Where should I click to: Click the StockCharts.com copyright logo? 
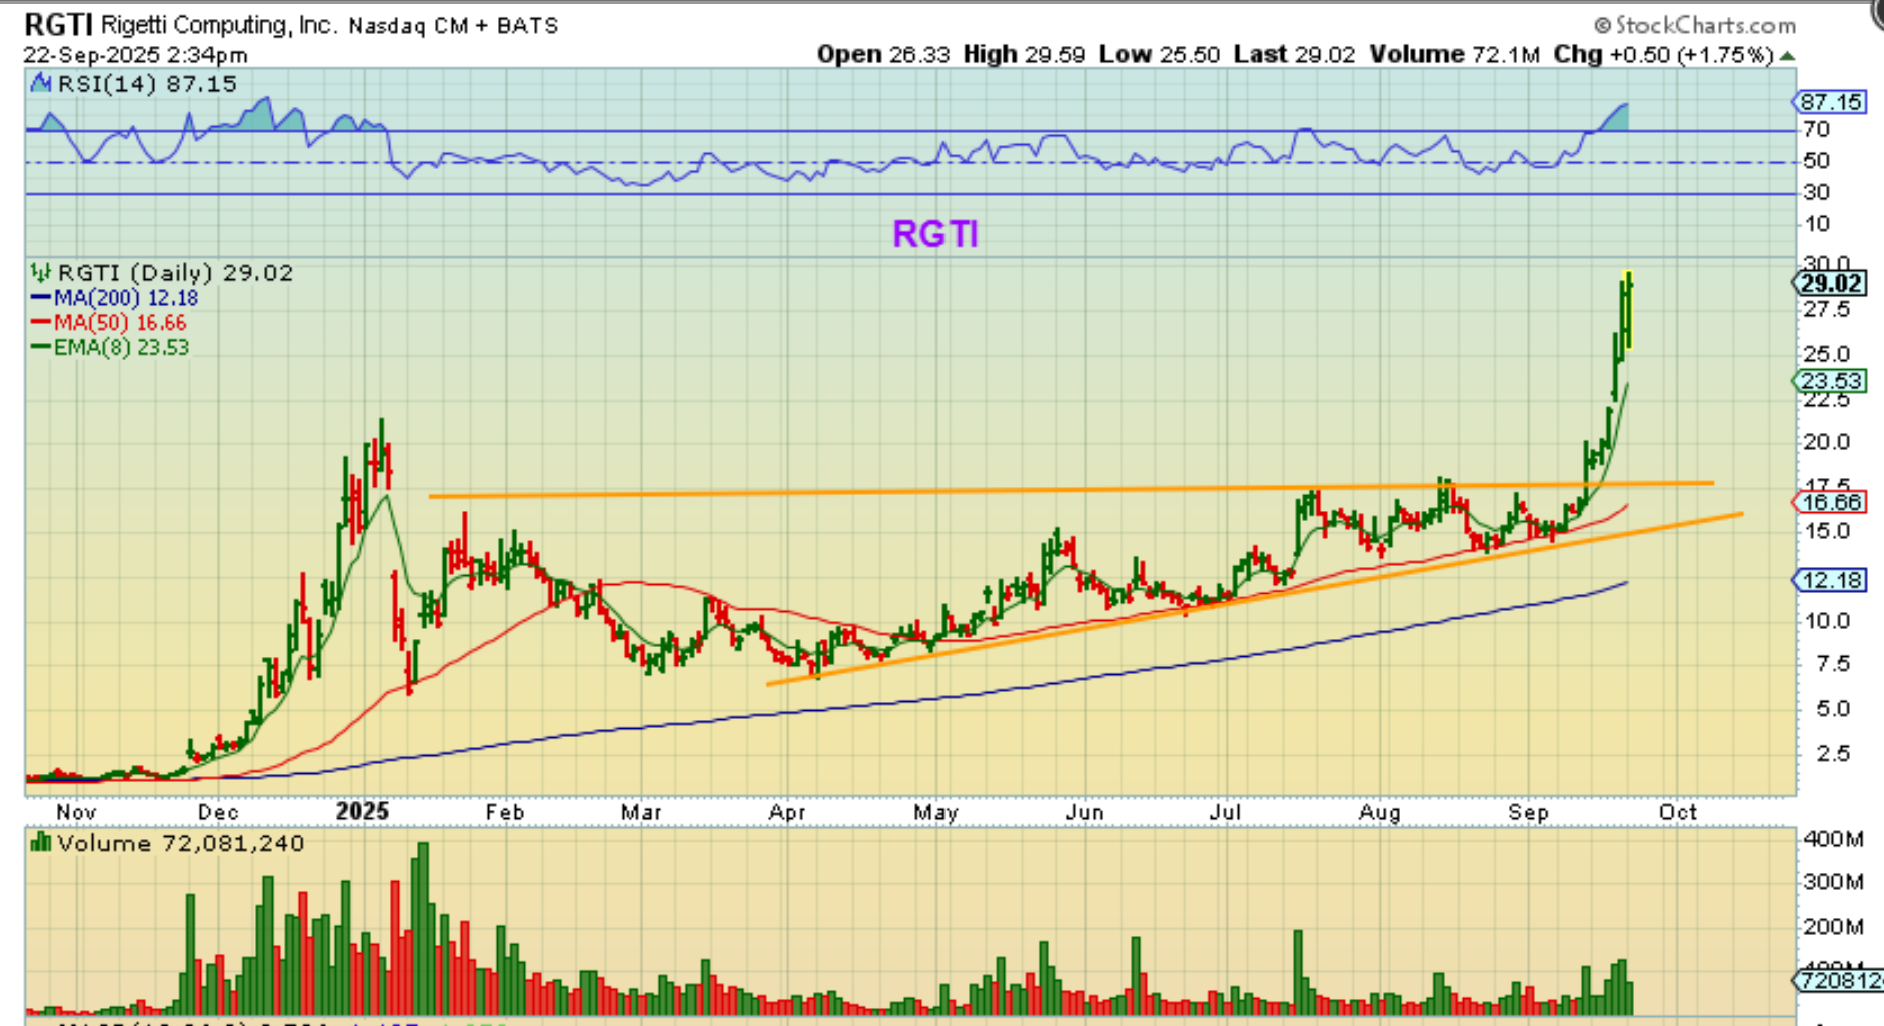1695,25
